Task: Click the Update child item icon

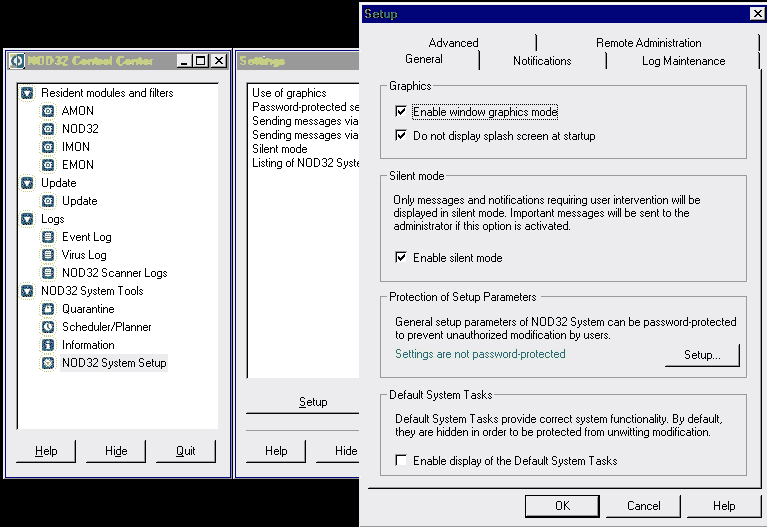Action: [48, 201]
